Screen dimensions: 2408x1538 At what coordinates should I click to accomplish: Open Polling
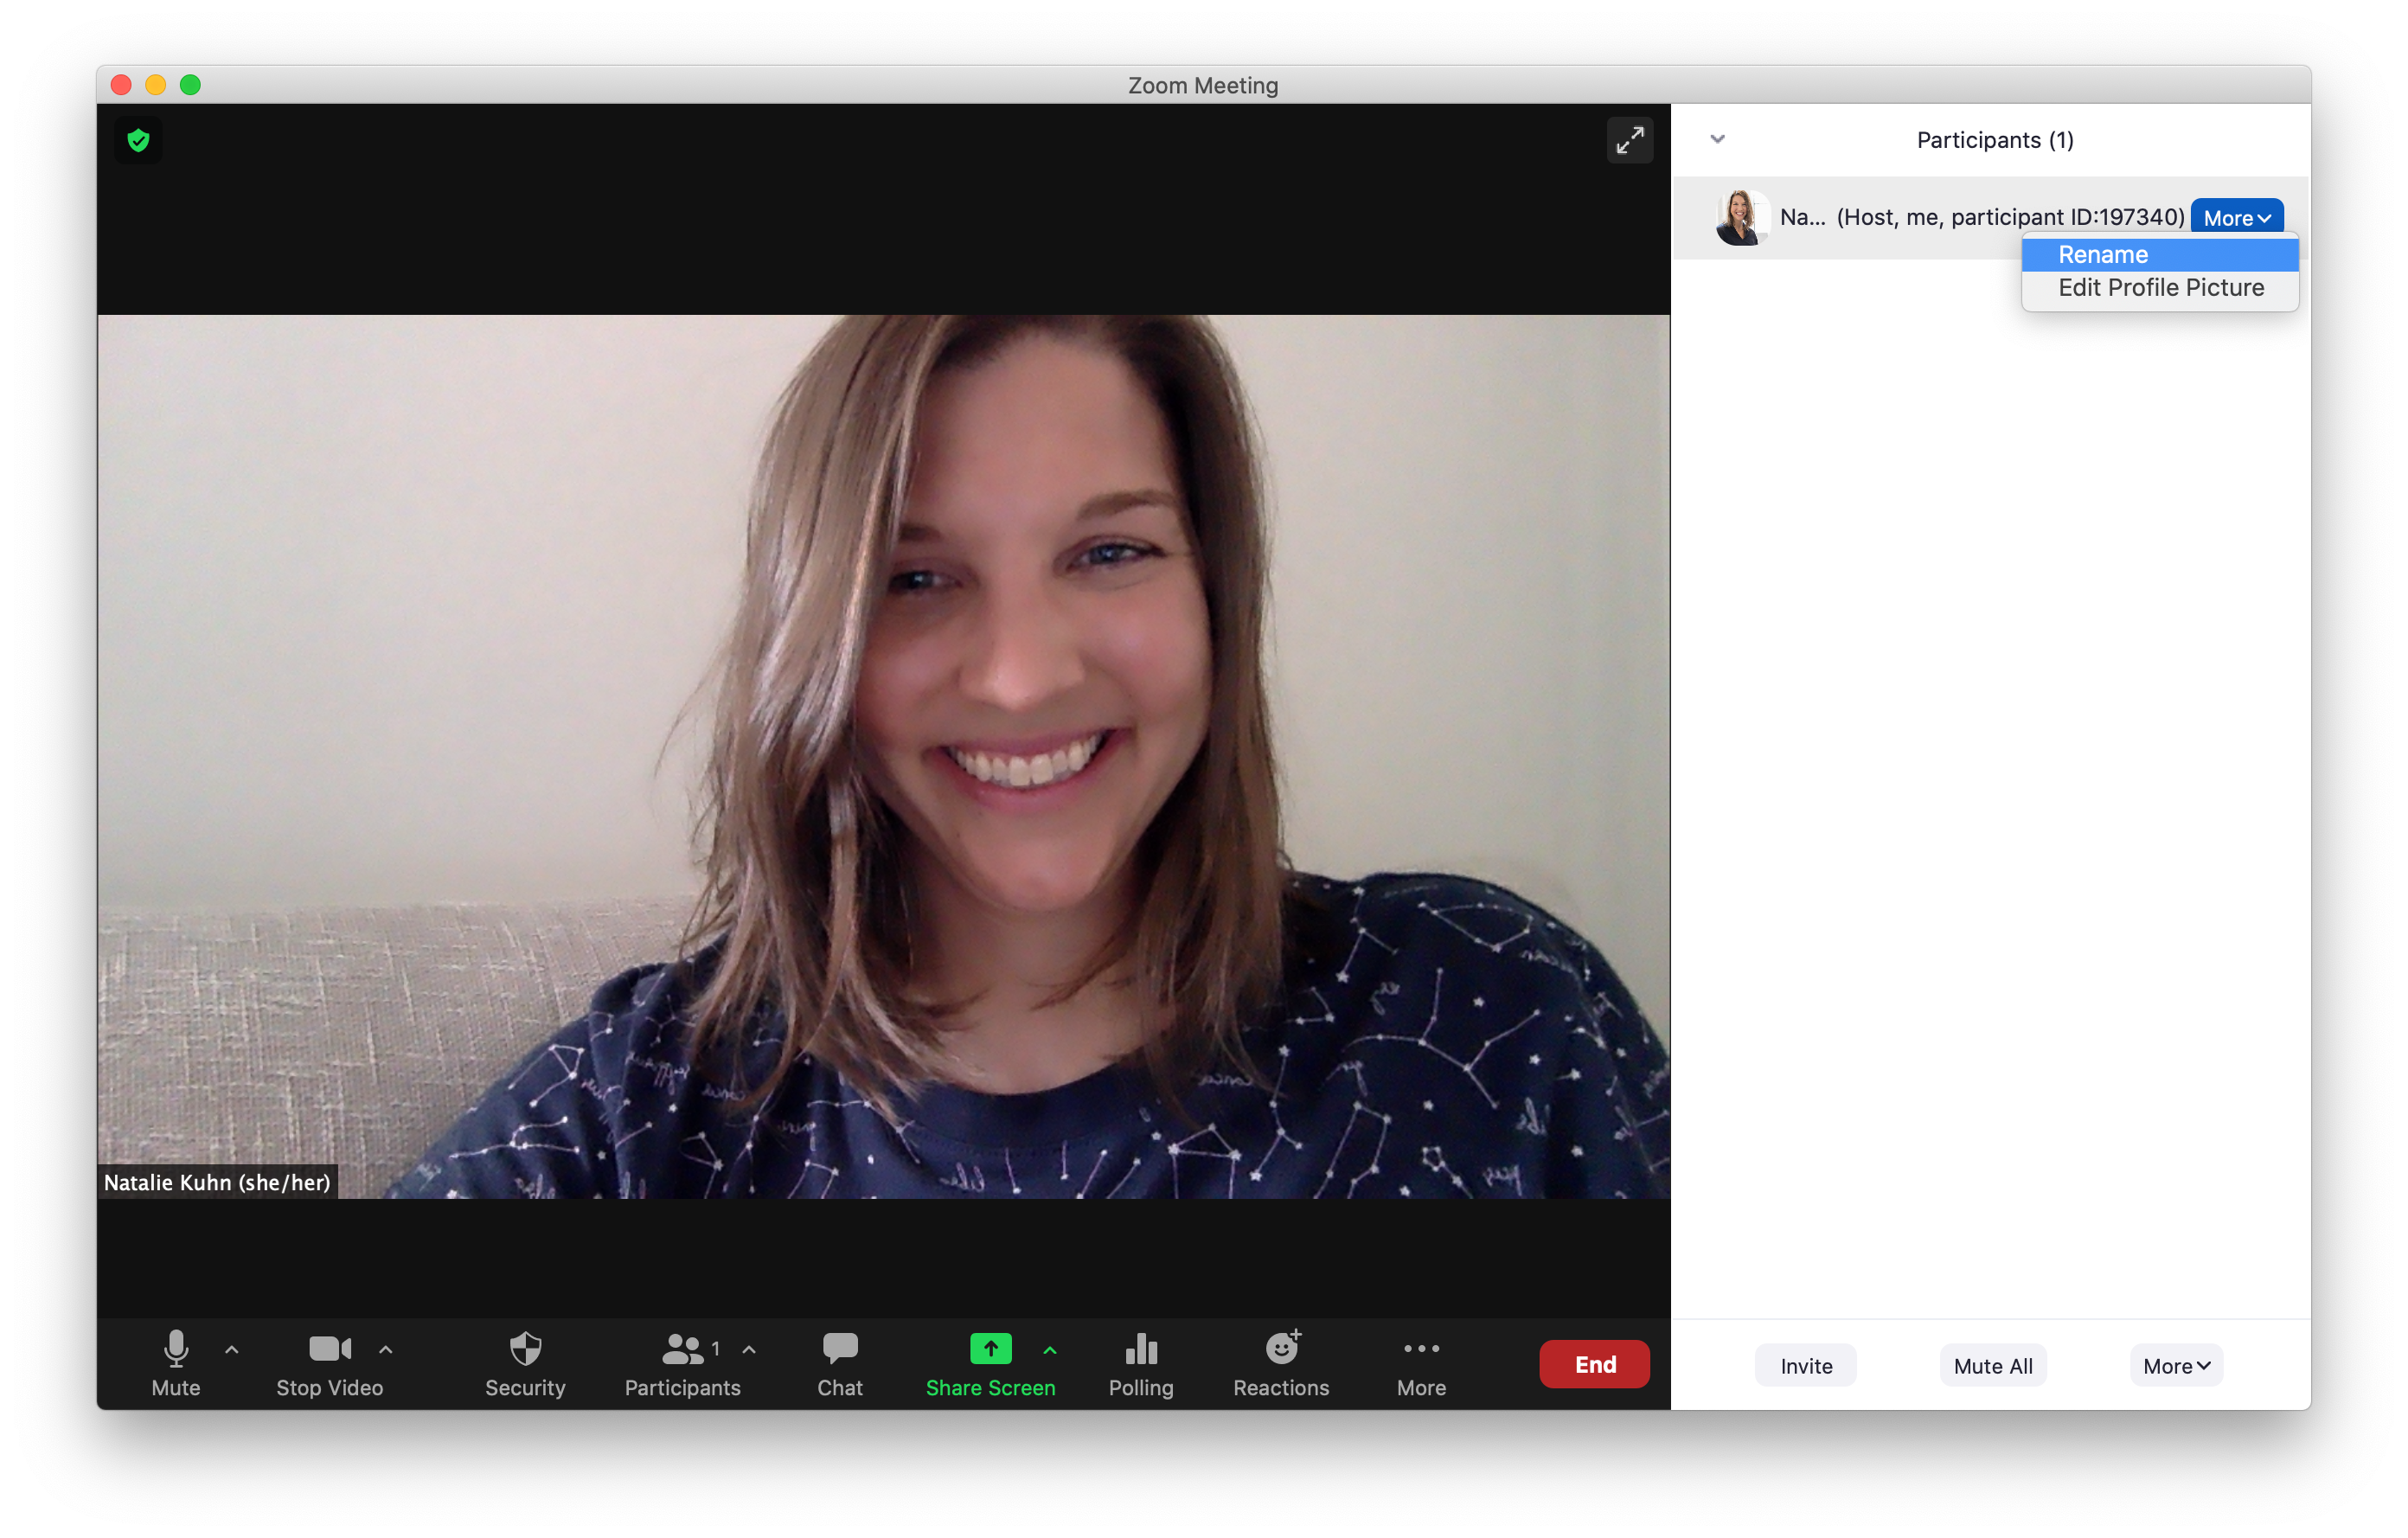click(x=1141, y=1364)
